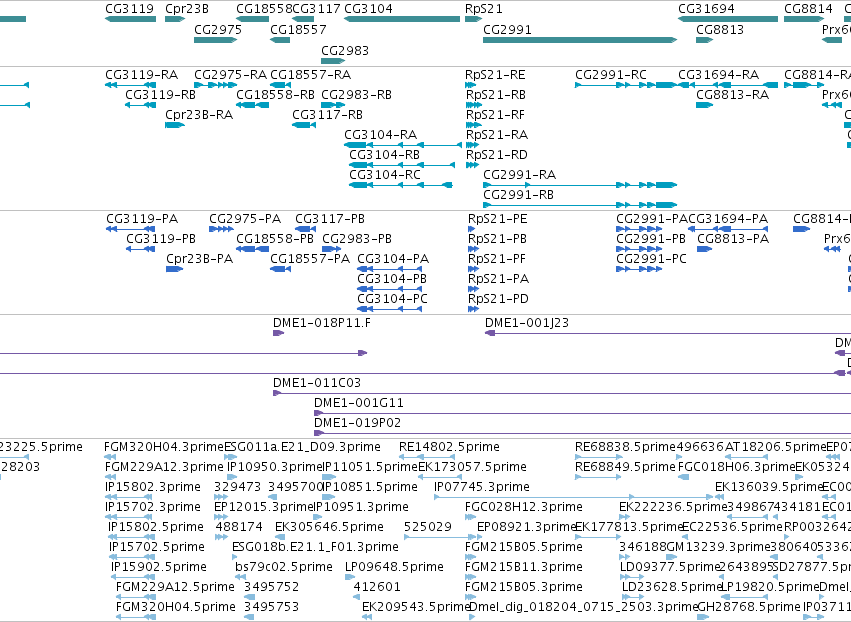Open the CG8813 gene label

[720, 29]
